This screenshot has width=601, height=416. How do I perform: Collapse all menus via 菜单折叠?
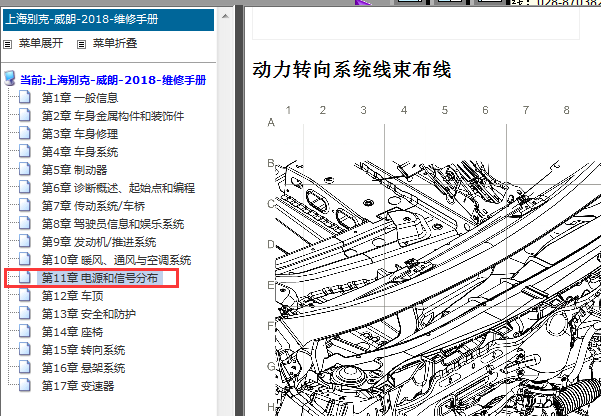pyautogui.click(x=115, y=43)
